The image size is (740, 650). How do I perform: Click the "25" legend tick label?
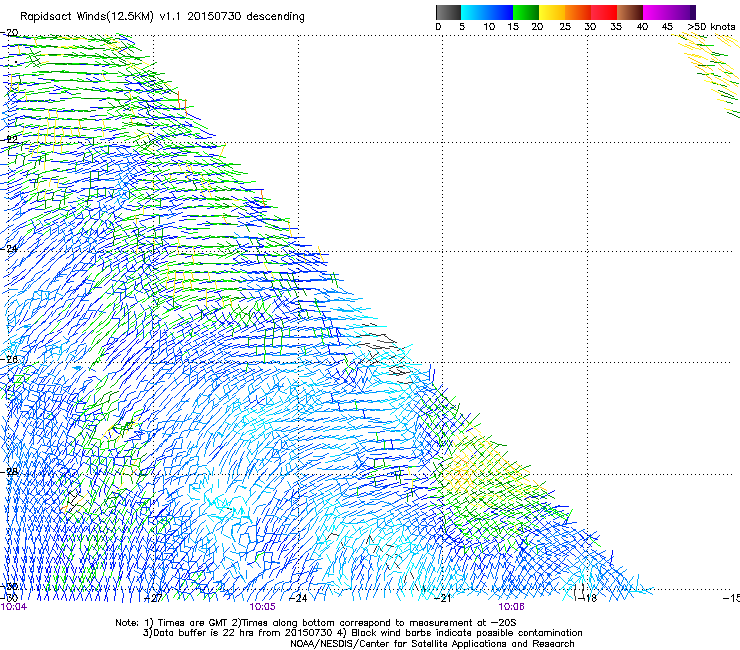(x=565, y=27)
